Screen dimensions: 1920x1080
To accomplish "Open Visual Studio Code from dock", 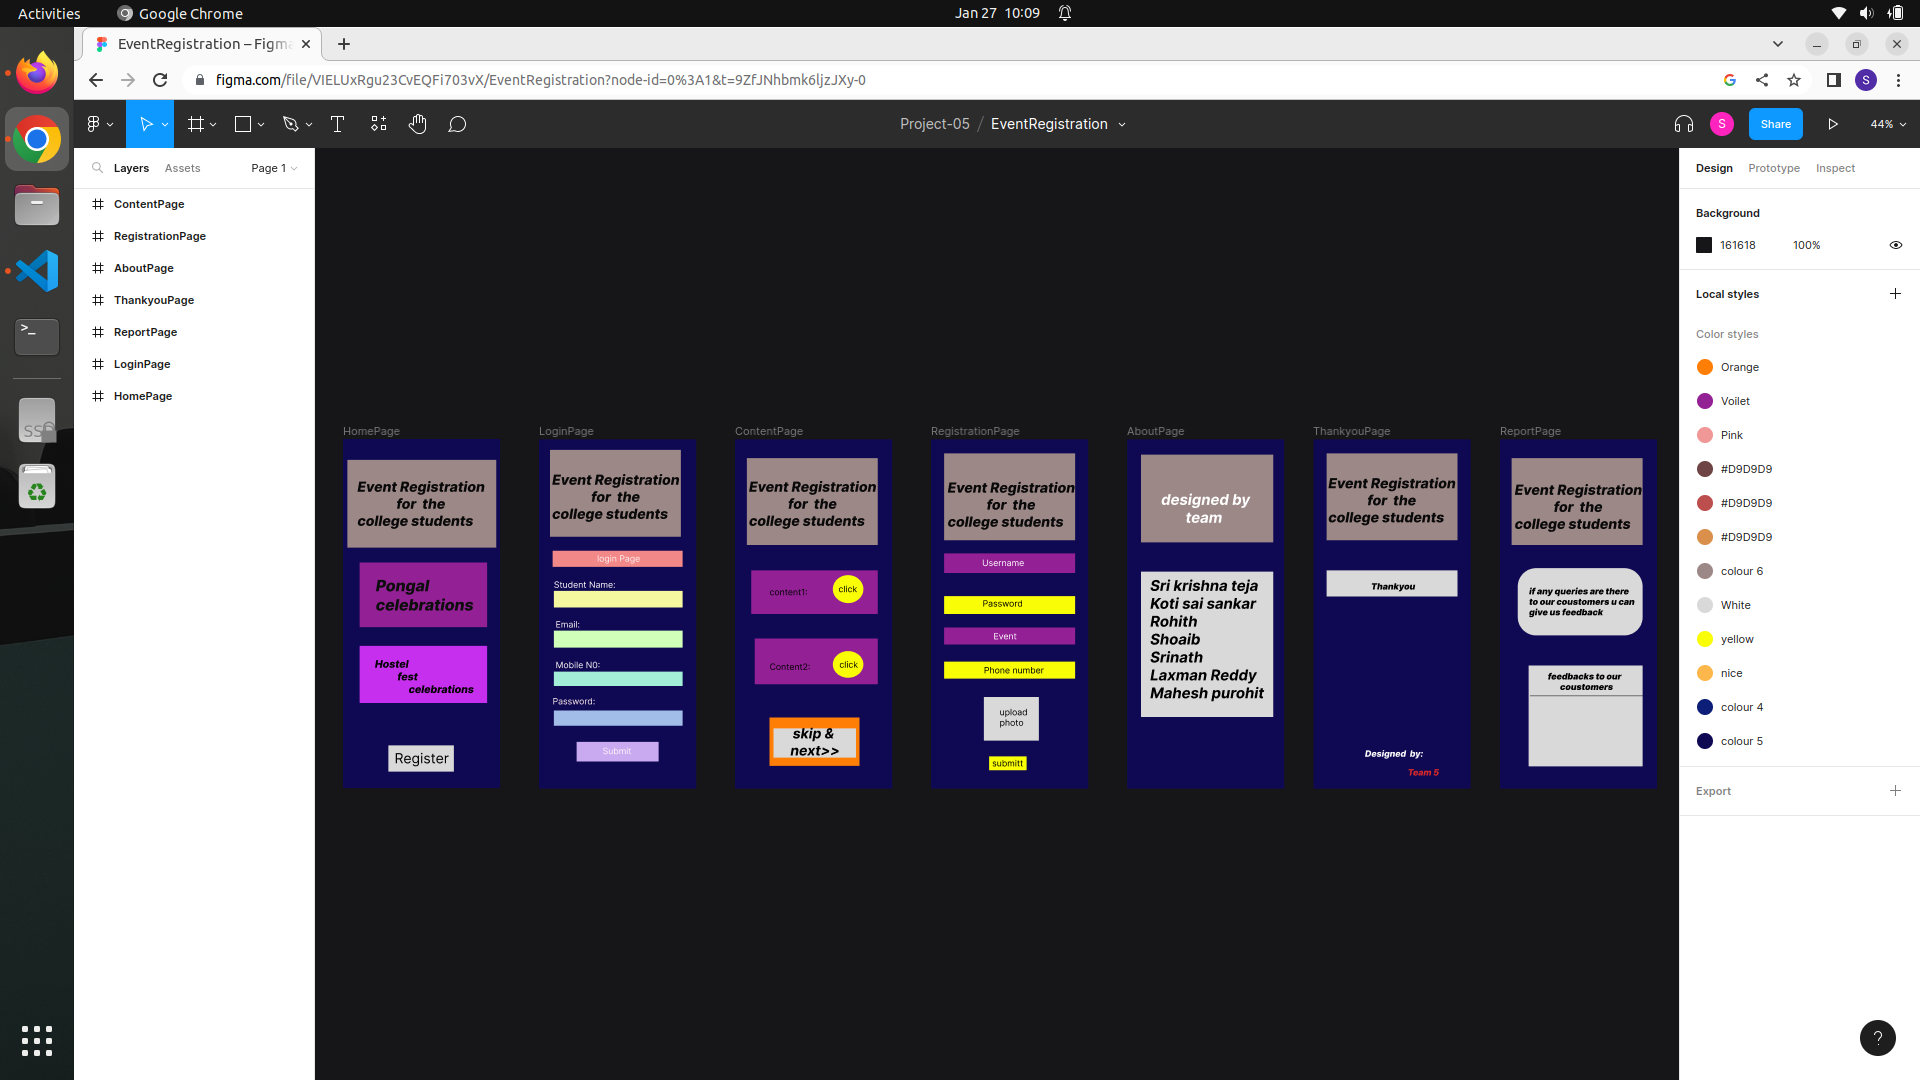I will [37, 271].
